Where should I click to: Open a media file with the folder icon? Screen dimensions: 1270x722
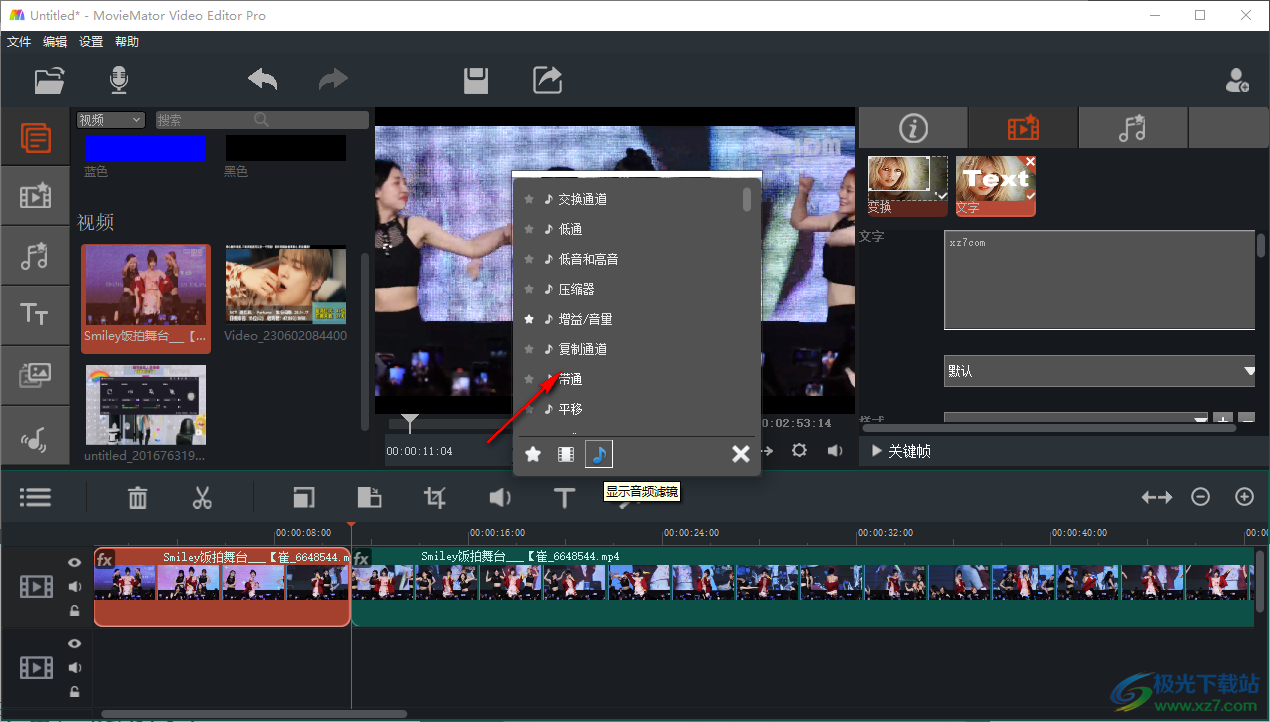click(x=49, y=80)
